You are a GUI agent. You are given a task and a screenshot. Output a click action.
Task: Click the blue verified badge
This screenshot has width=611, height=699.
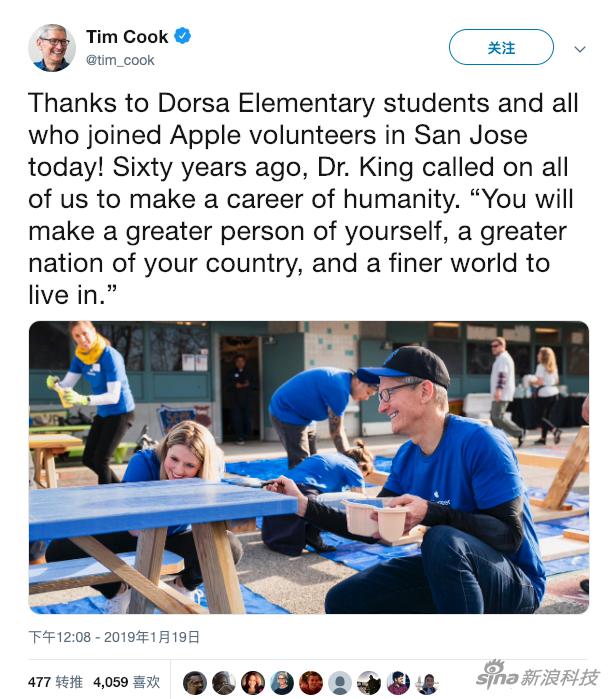tap(182, 36)
